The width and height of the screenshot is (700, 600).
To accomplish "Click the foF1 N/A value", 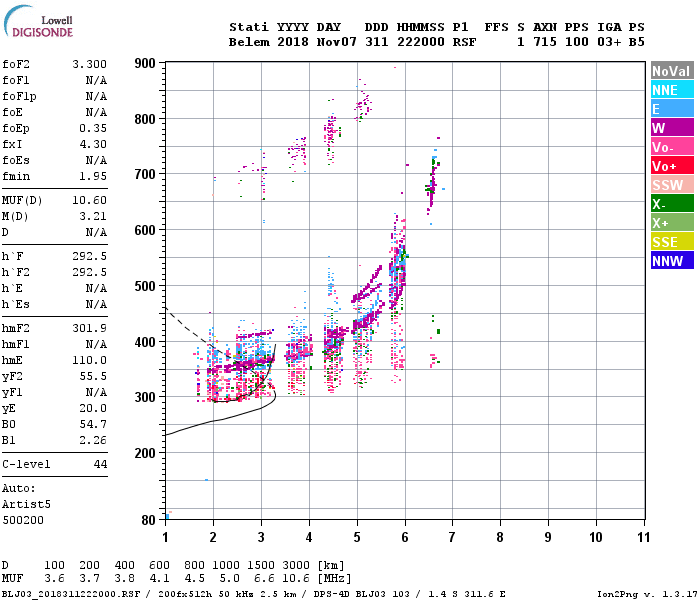I will coord(96,80).
